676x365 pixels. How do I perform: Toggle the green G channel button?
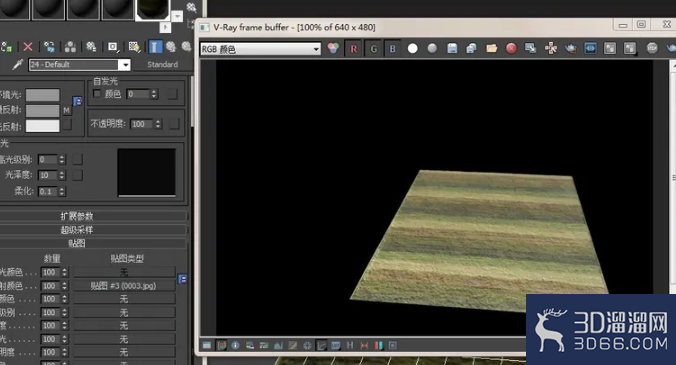click(x=373, y=49)
